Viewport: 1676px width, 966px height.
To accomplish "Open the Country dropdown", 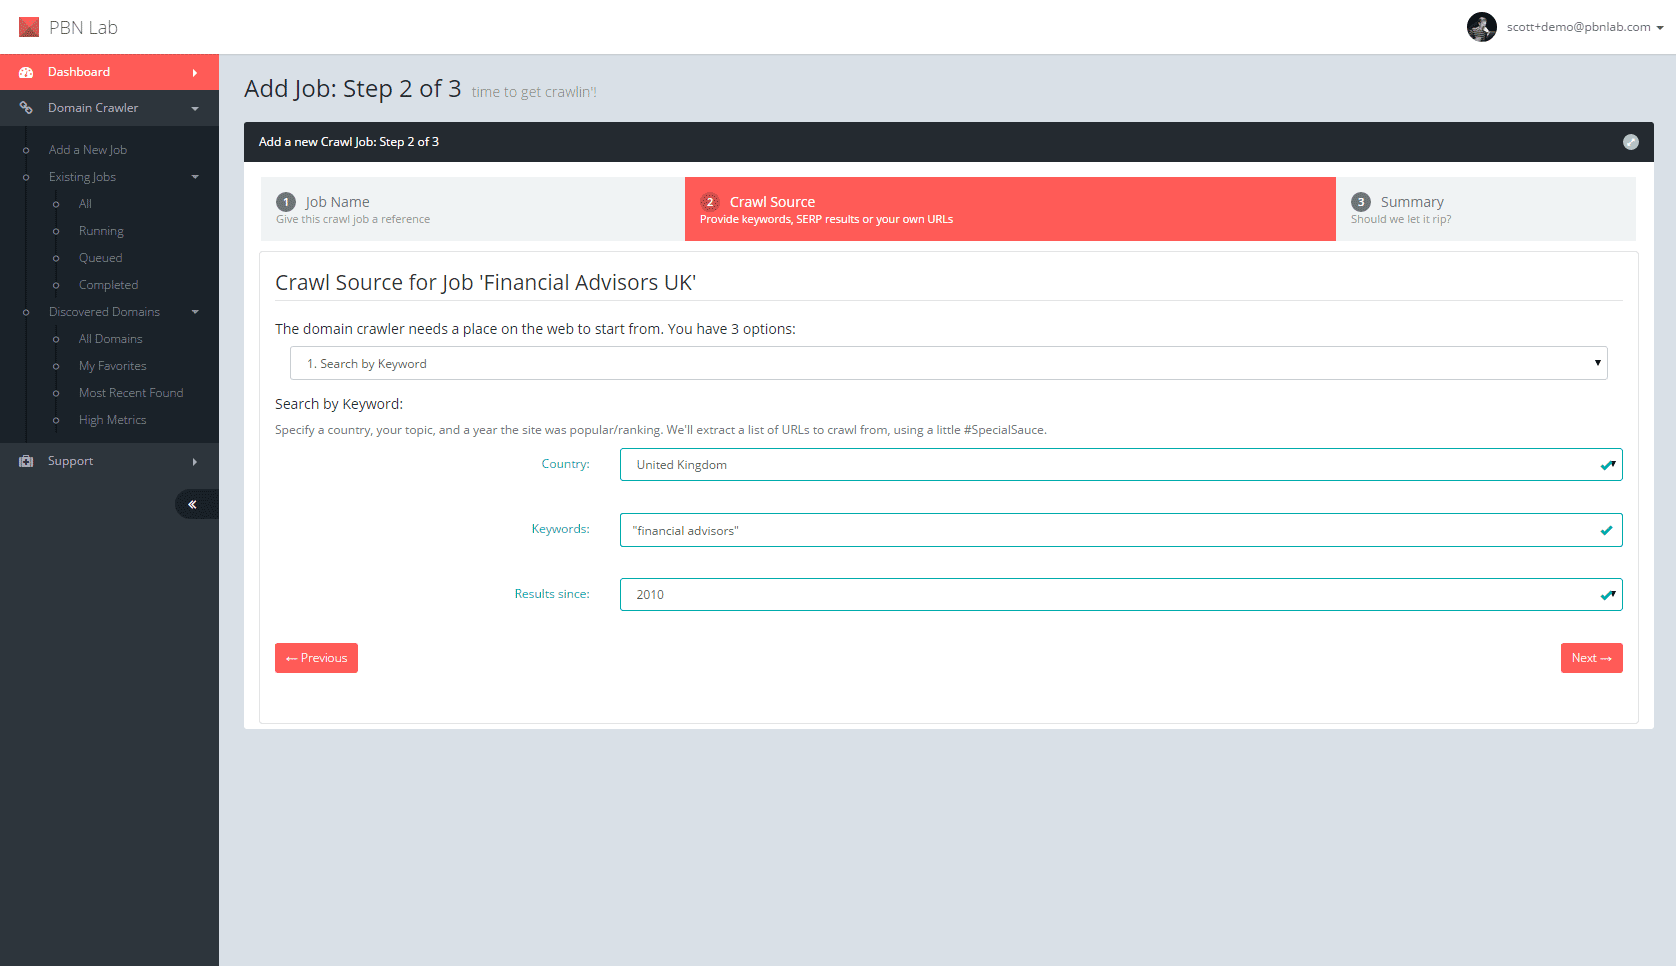I will click(1120, 465).
